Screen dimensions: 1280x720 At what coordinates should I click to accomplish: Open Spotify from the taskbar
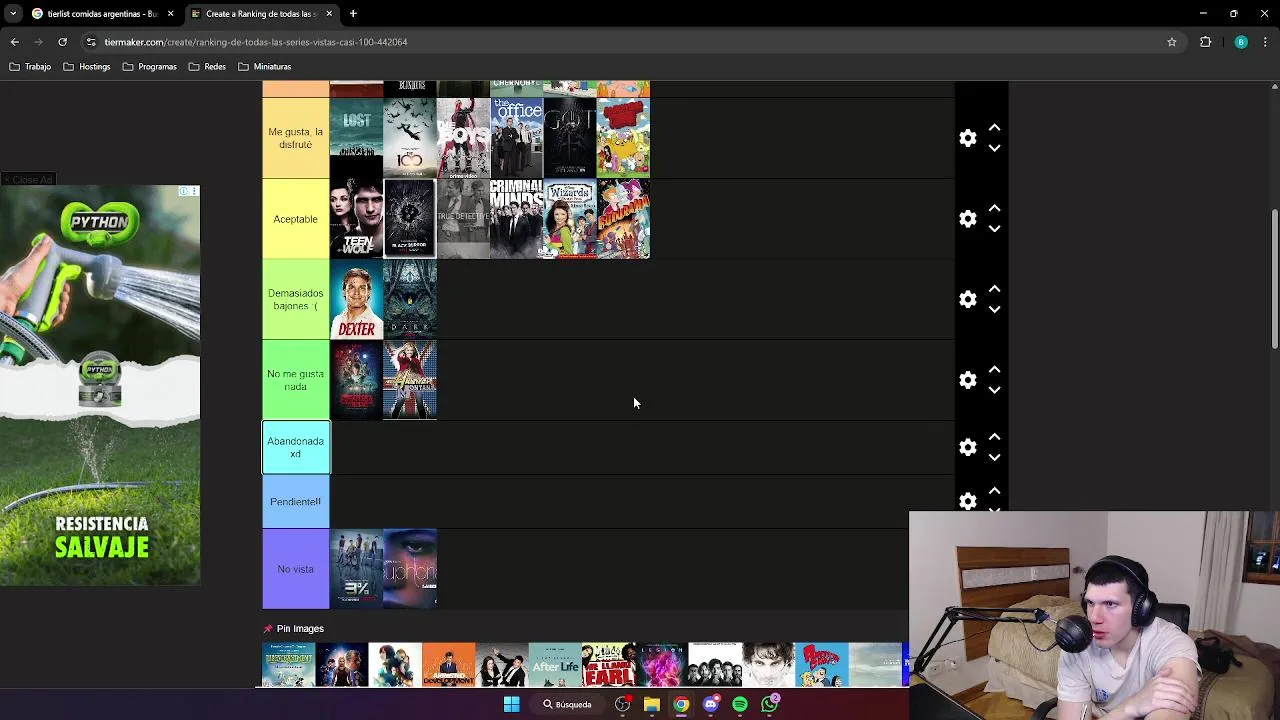[x=740, y=704]
